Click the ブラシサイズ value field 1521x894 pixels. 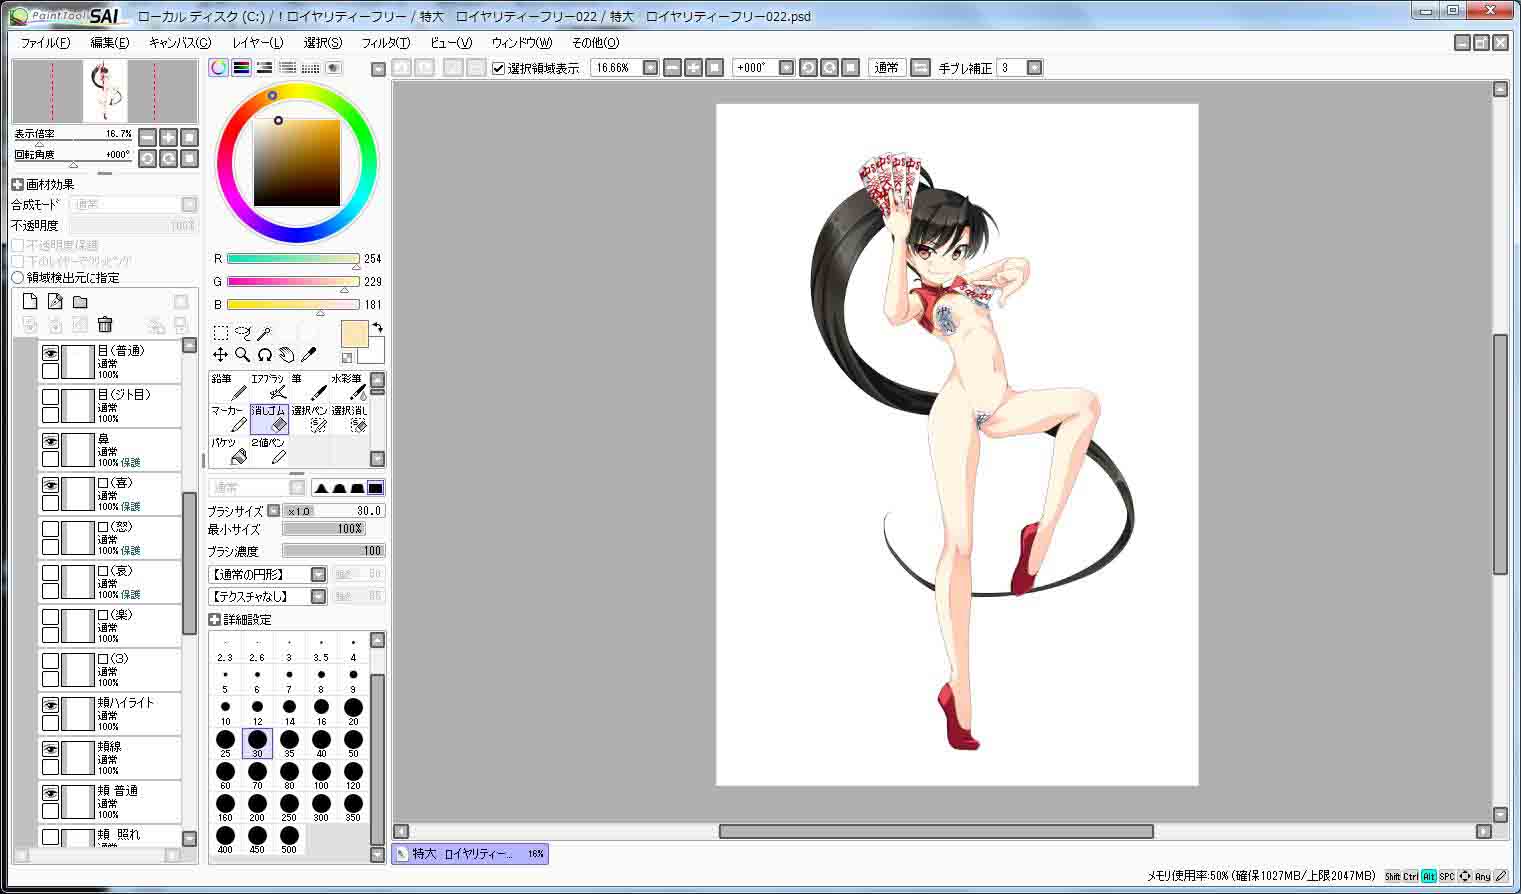click(x=333, y=510)
